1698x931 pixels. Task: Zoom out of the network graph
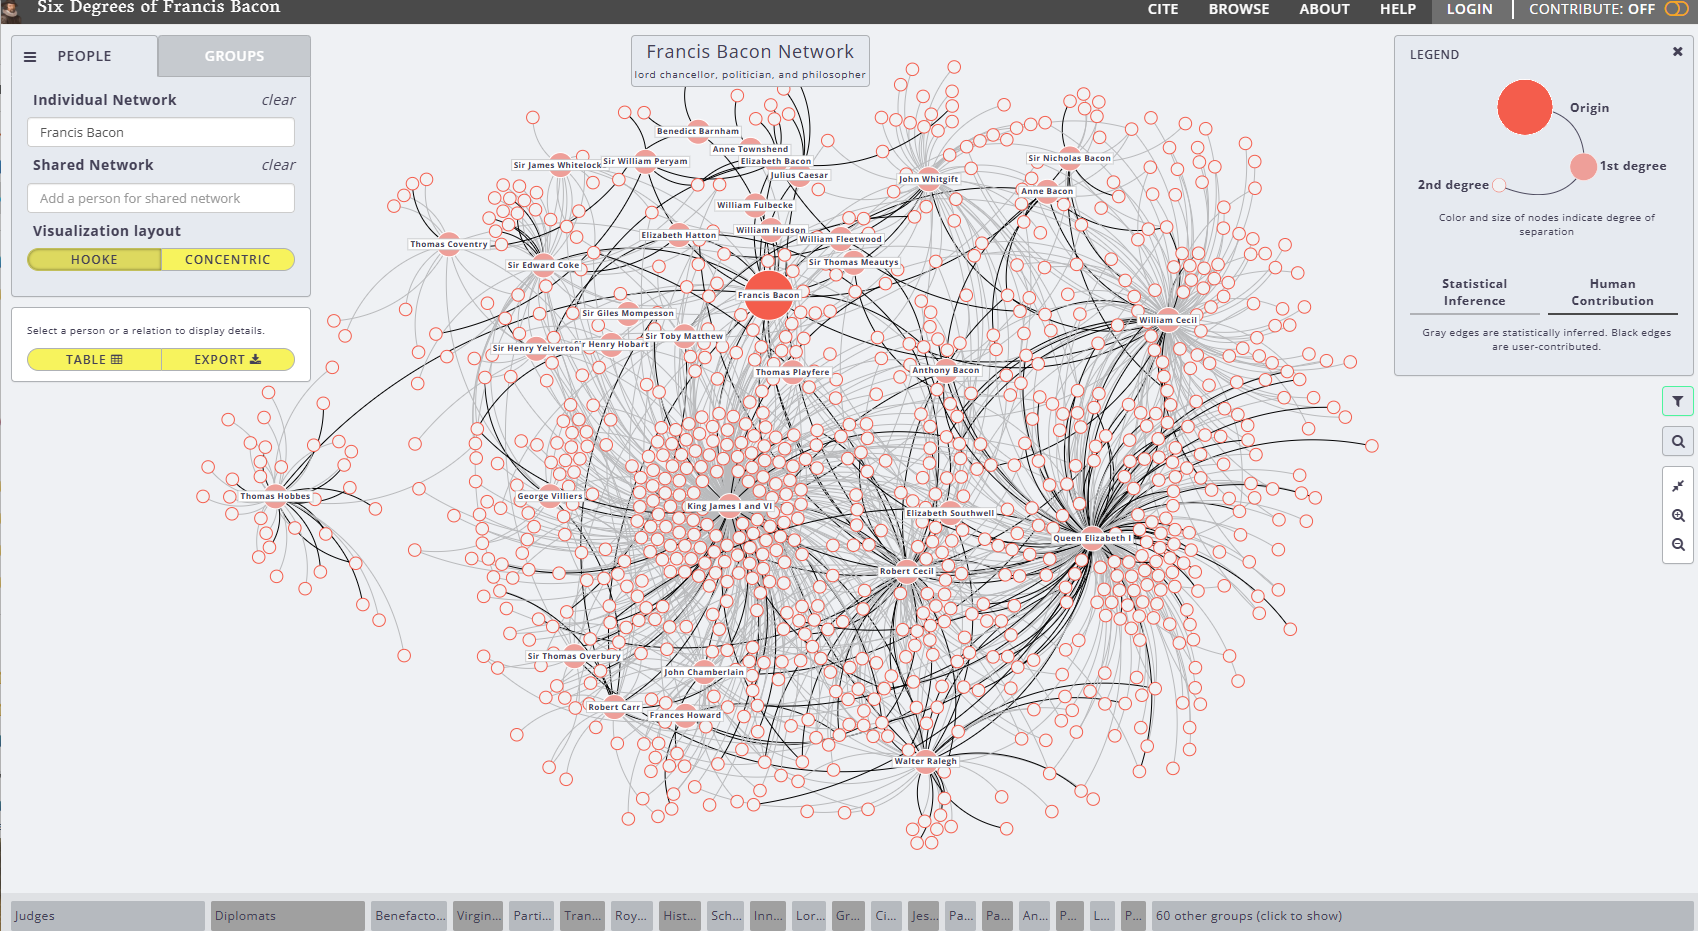pos(1678,545)
